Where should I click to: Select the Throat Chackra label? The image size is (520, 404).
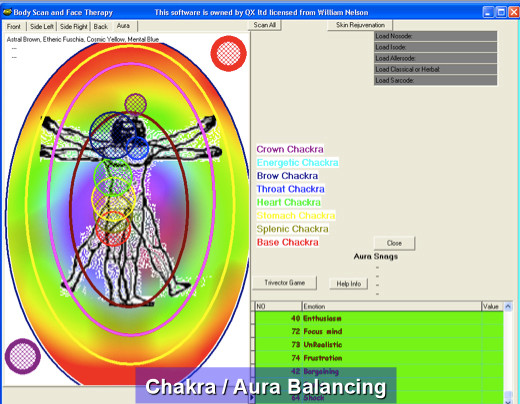coord(291,189)
